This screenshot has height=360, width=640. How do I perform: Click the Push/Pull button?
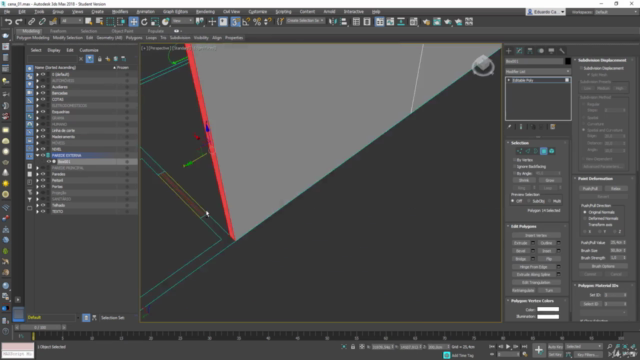point(590,189)
